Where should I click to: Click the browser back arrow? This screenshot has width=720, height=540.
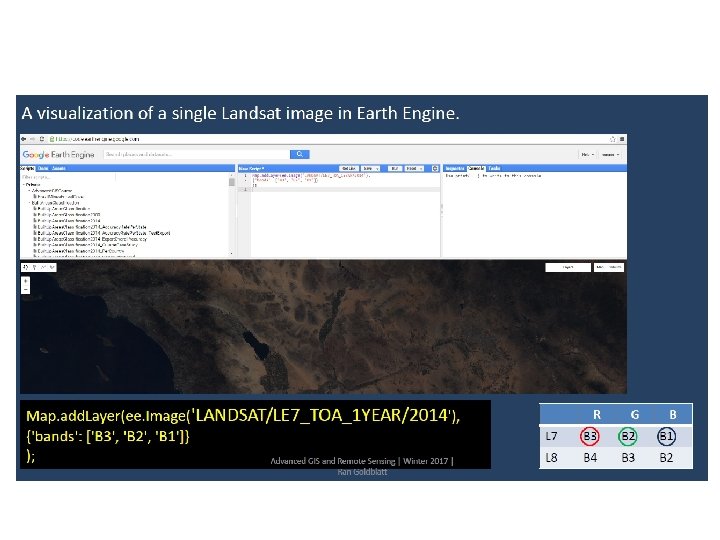point(23,139)
